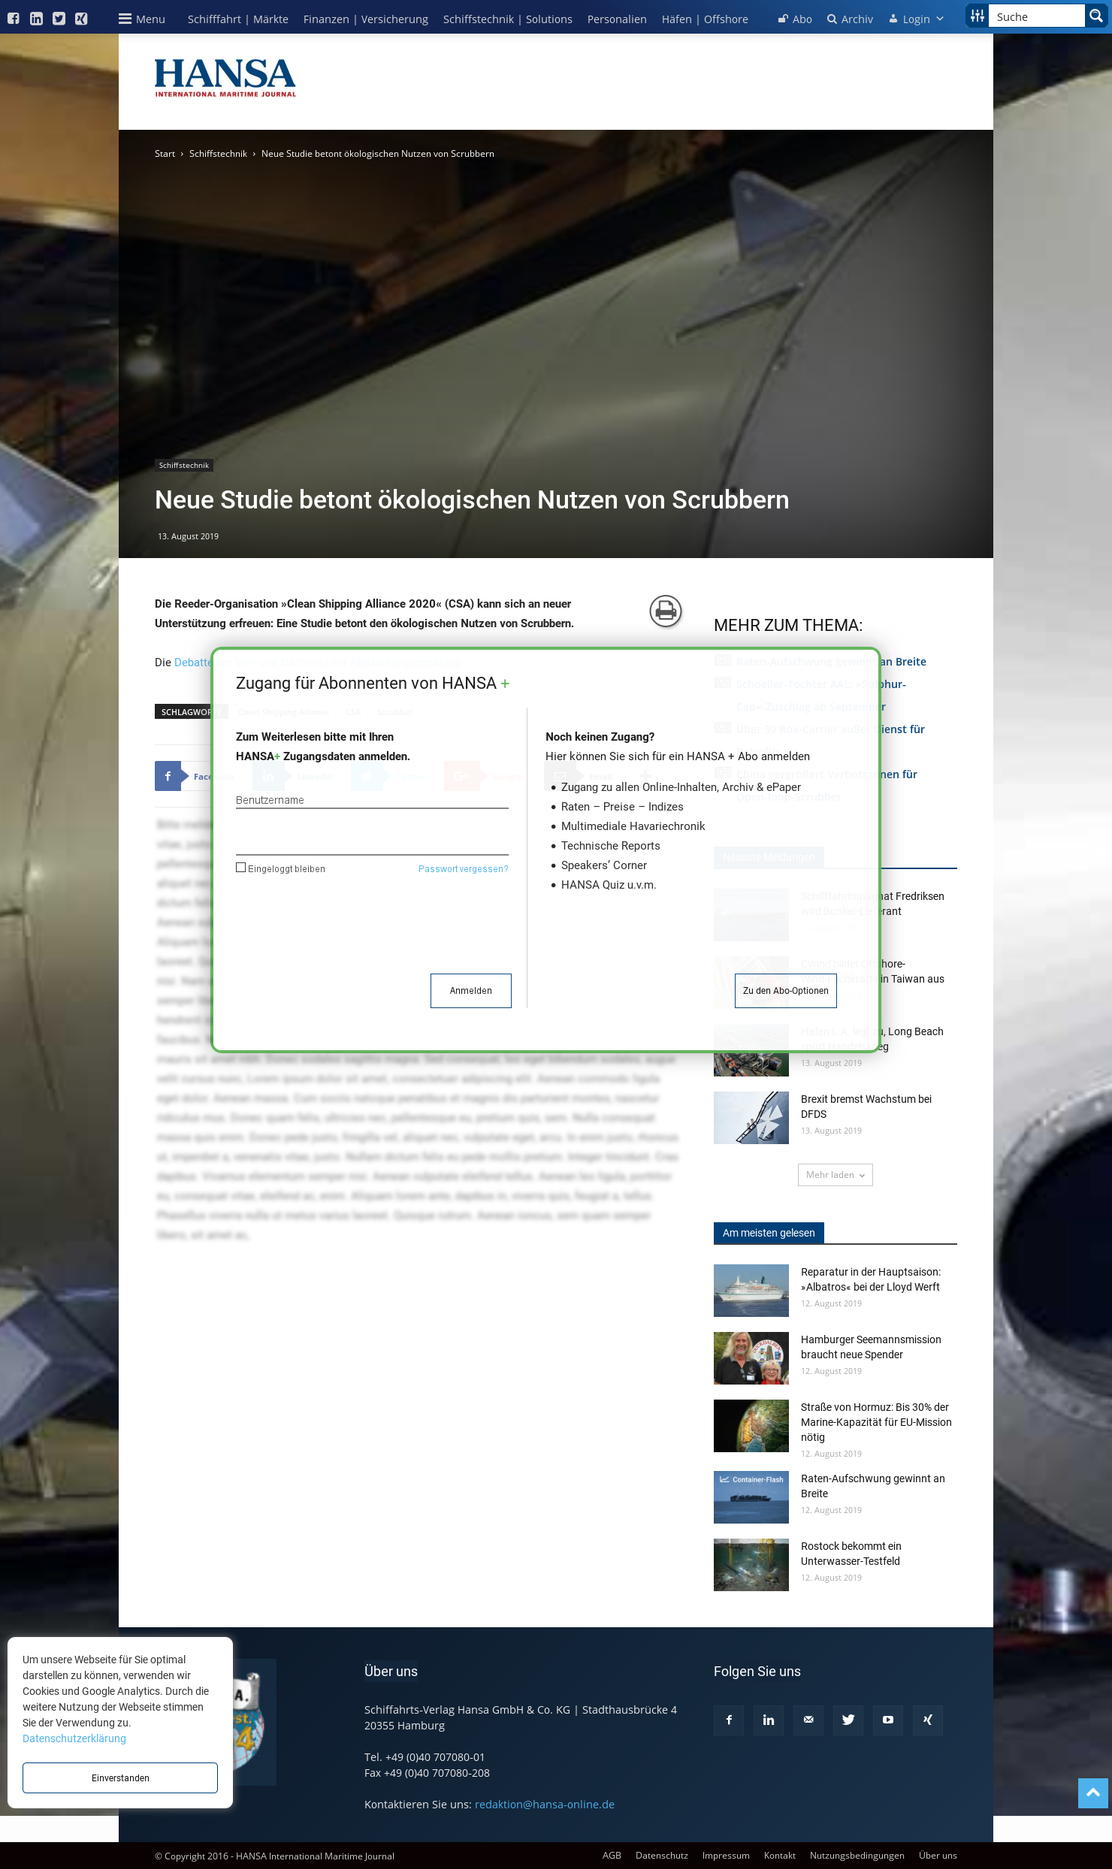Viewport: 1112px width, 1869px height.
Task: Open Datenschutz footer link
Action: coord(662,1855)
